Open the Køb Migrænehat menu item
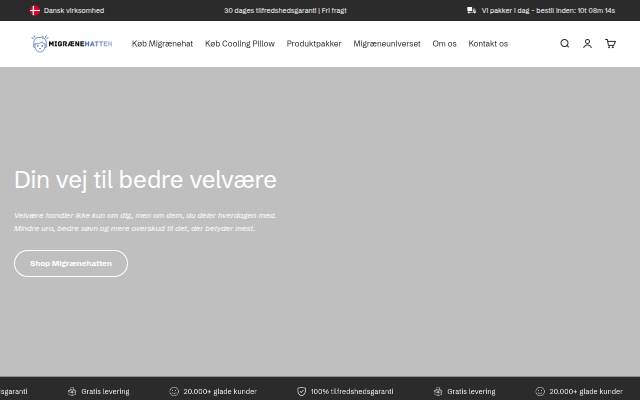Screen dimensions: 640x400 pyautogui.click(x=162, y=44)
